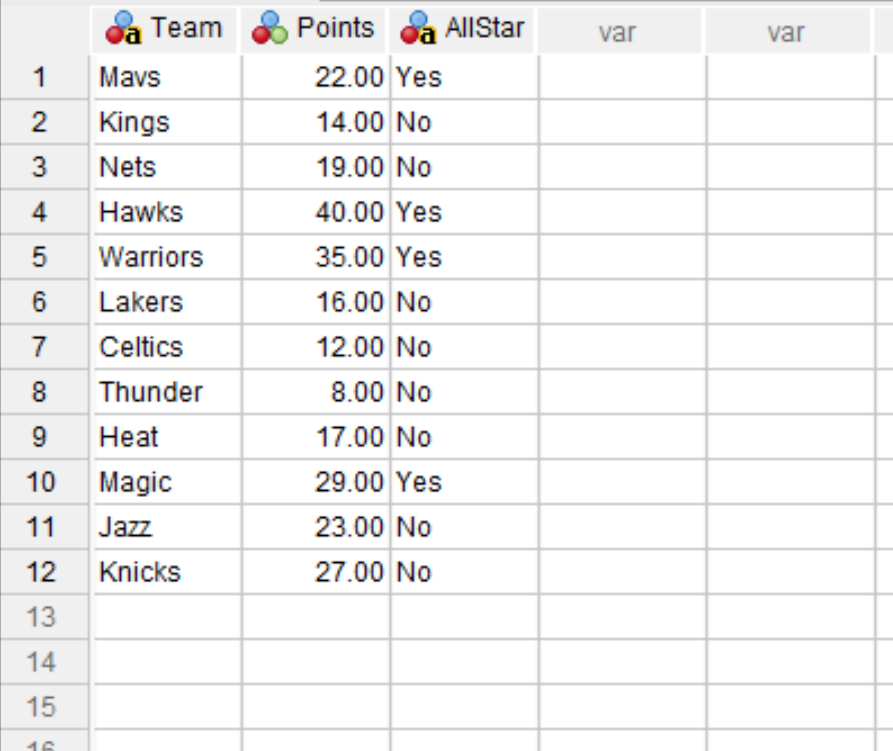Click the Mavs team cell
The width and height of the screenshot is (893, 751).
click(x=167, y=77)
